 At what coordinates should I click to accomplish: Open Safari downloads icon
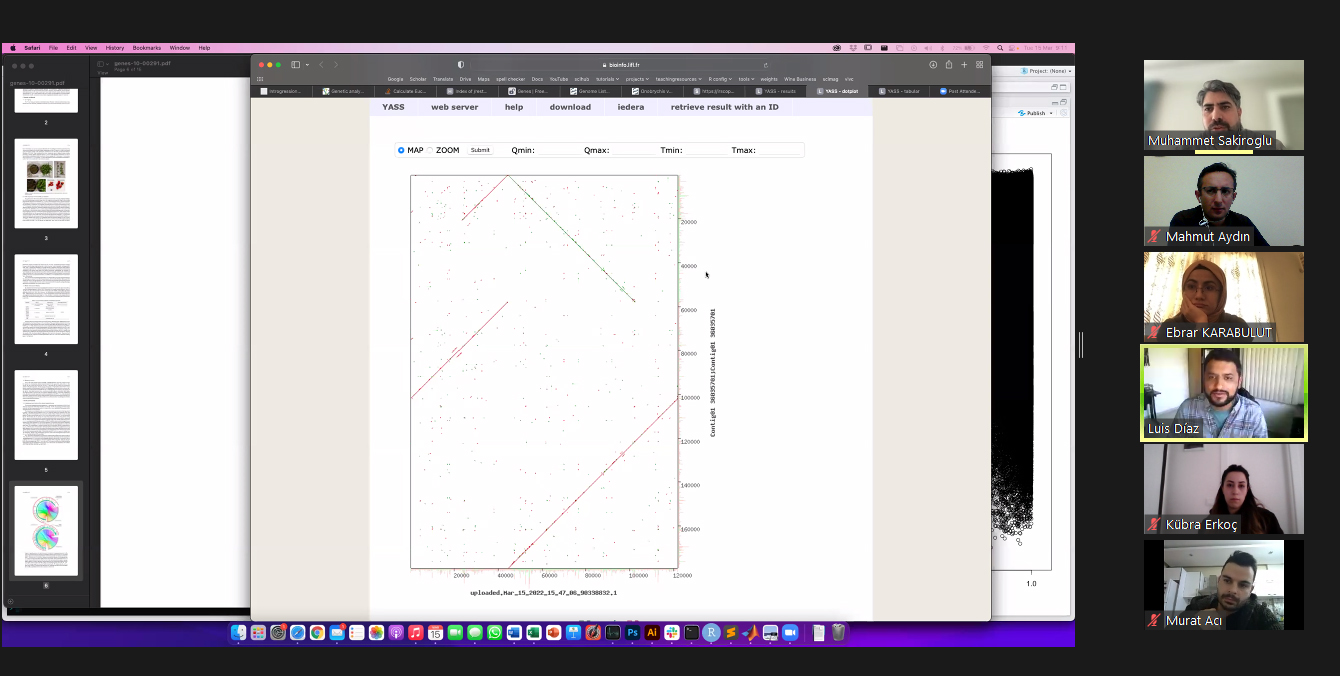click(x=933, y=65)
